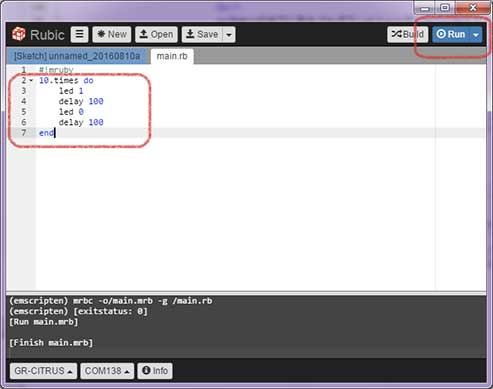Close the Rubic window
This screenshot has width=493, height=389.
pos(473,7)
